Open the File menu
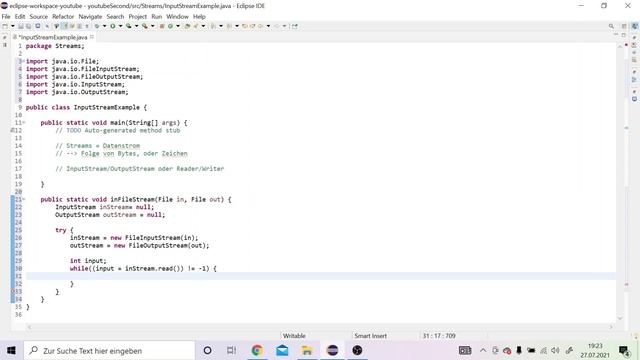 [x=6, y=16]
